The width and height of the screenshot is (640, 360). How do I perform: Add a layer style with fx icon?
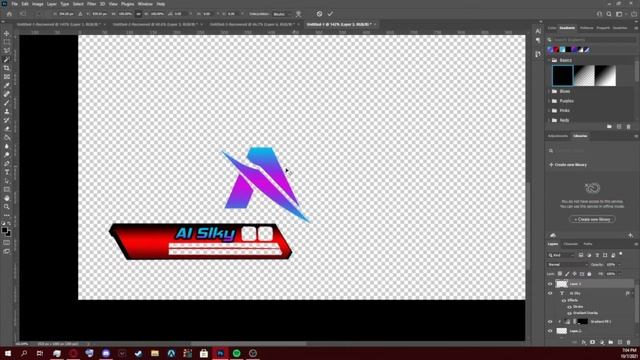[x=584, y=342]
